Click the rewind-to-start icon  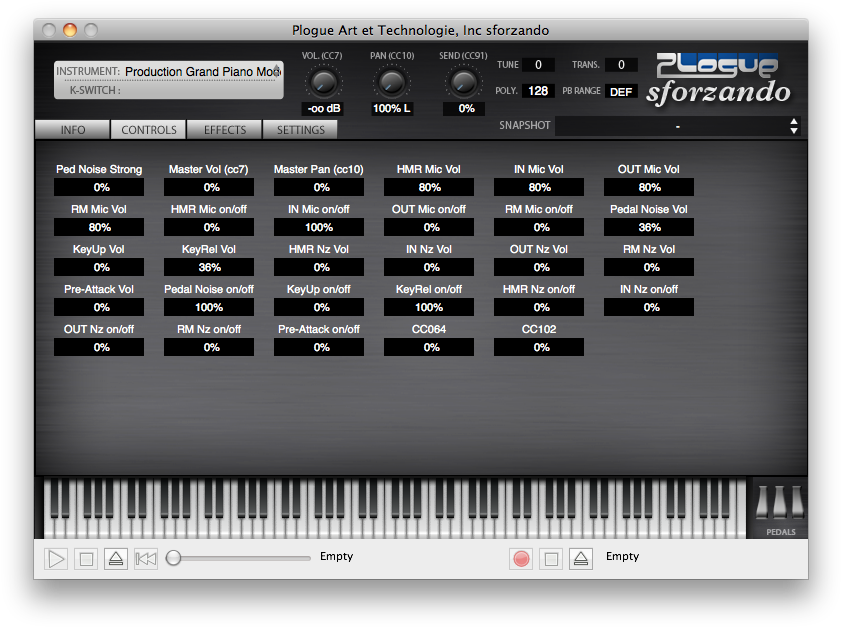tap(145, 558)
